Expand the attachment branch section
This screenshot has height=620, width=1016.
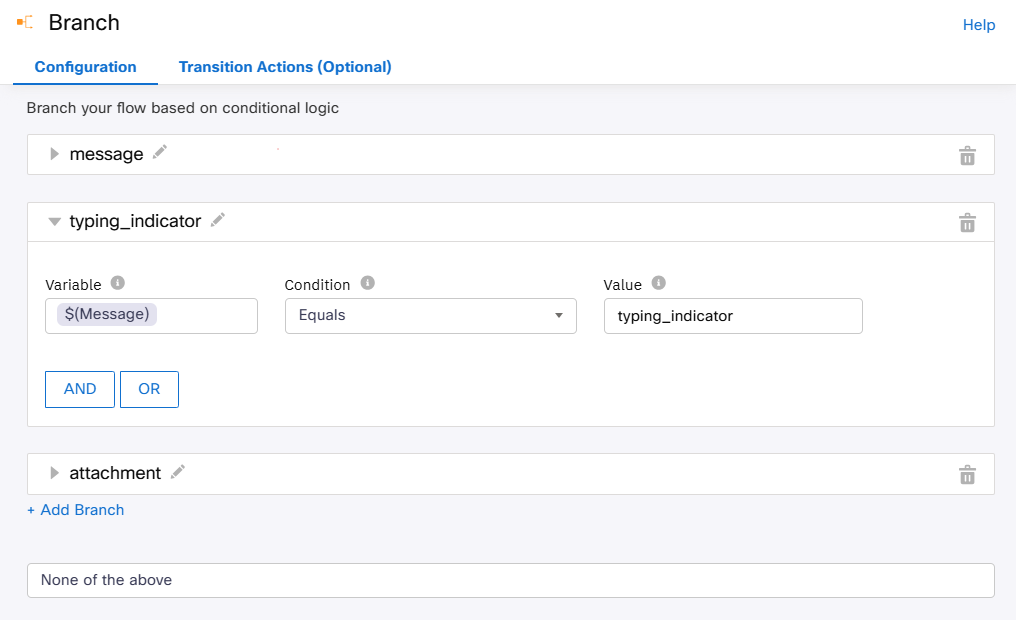(x=55, y=473)
